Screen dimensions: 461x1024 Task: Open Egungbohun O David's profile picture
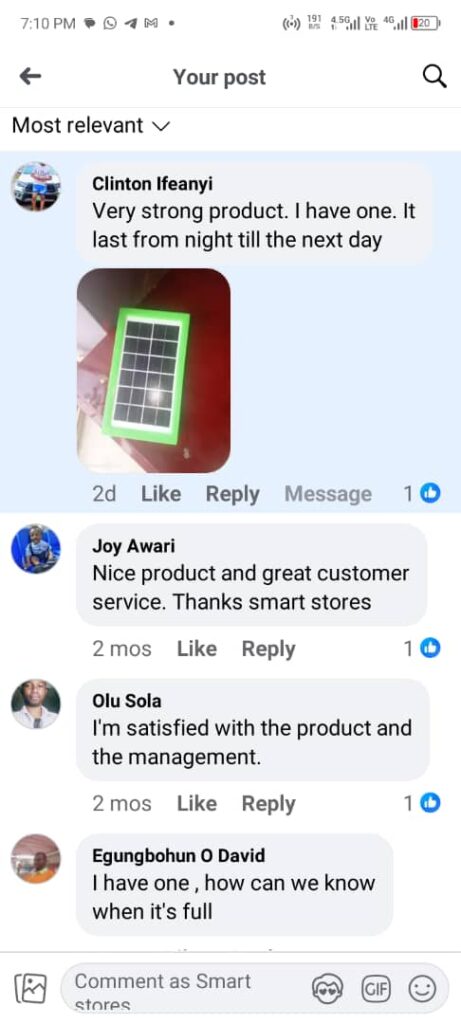(36, 858)
